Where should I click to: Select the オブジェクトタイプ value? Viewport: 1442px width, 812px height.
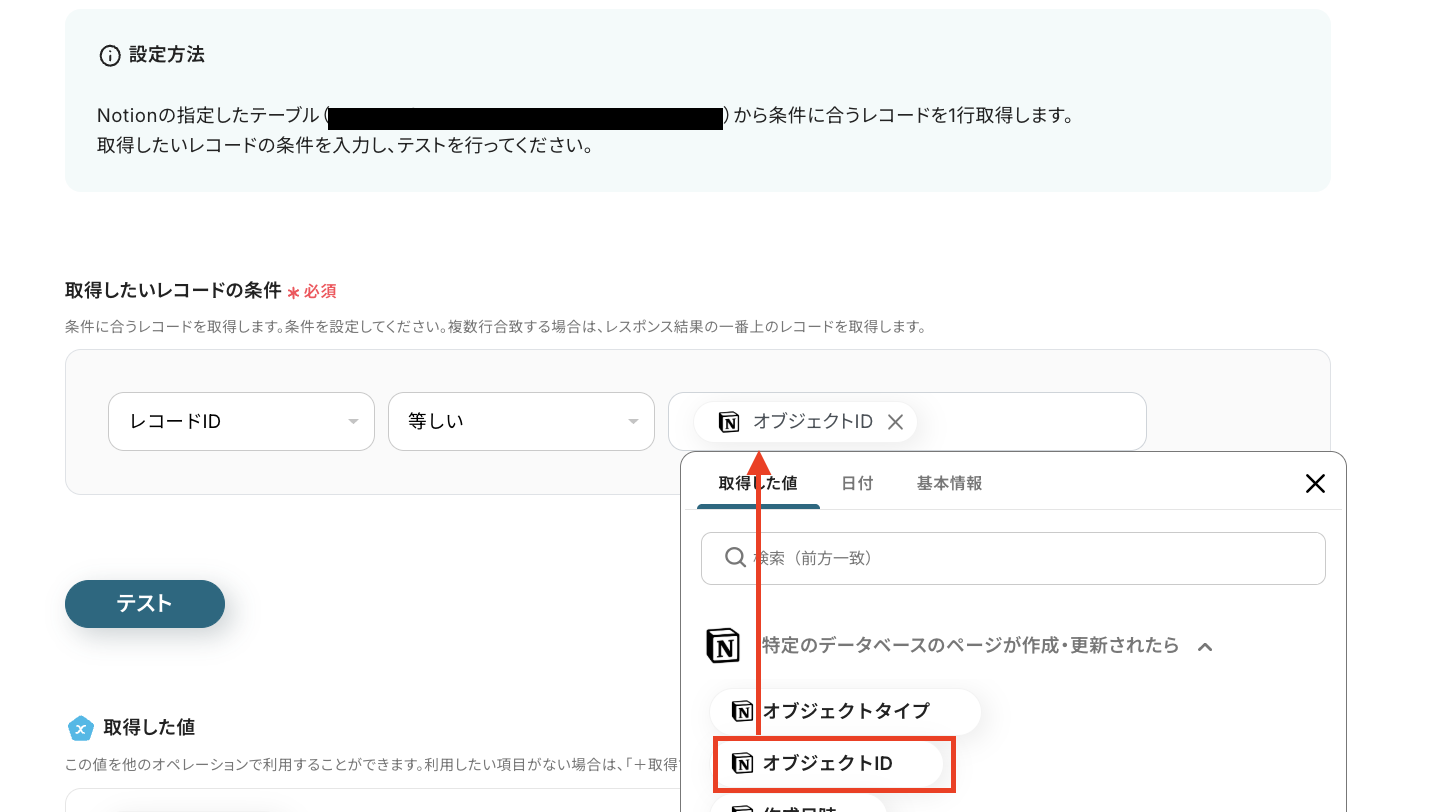[845, 712]
